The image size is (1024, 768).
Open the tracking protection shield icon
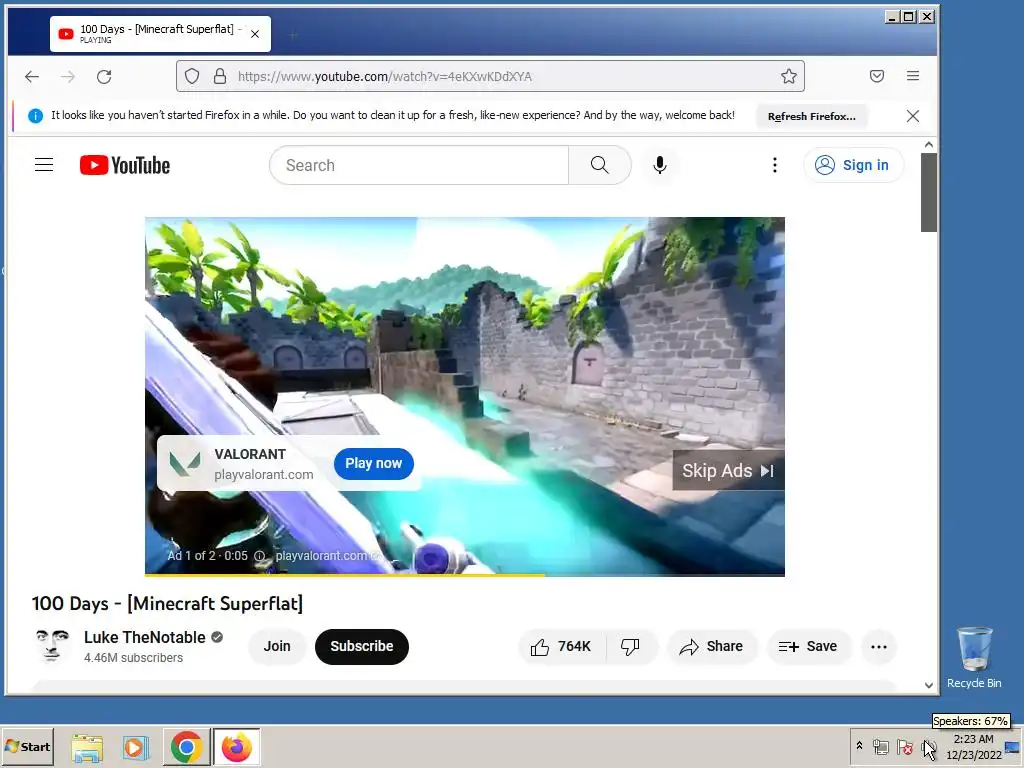pos(192,76)
